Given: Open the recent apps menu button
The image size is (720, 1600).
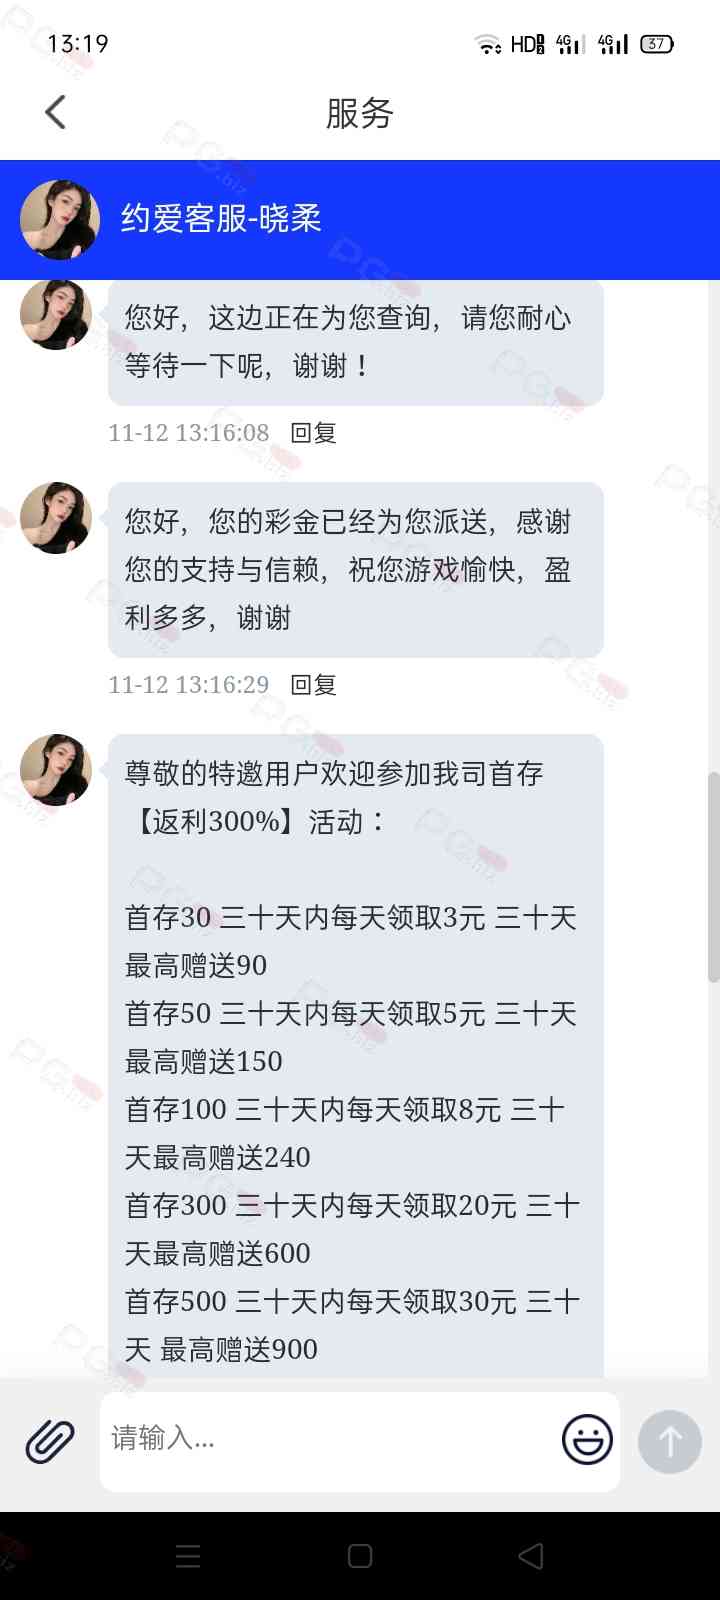Looking at the screenshot, I should point(188,1556).
